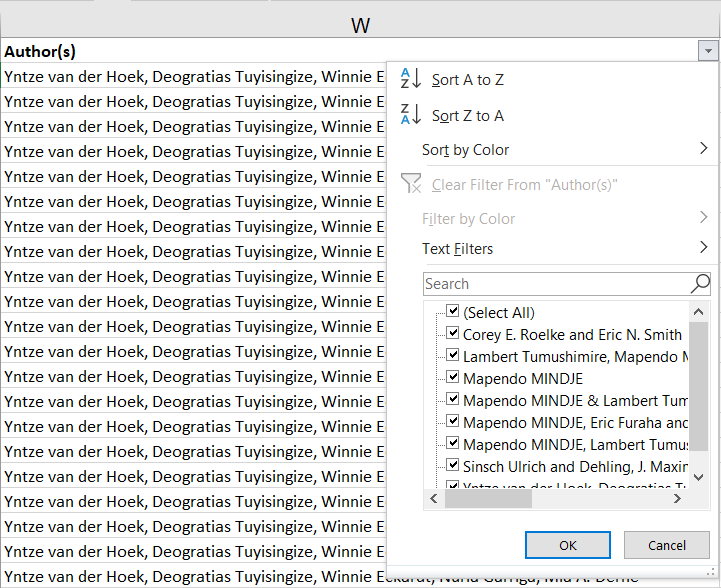Image resolution: width=721 pixels, height=588 pixels.
Task: Confirm the filter with OK
Action: 568,545
